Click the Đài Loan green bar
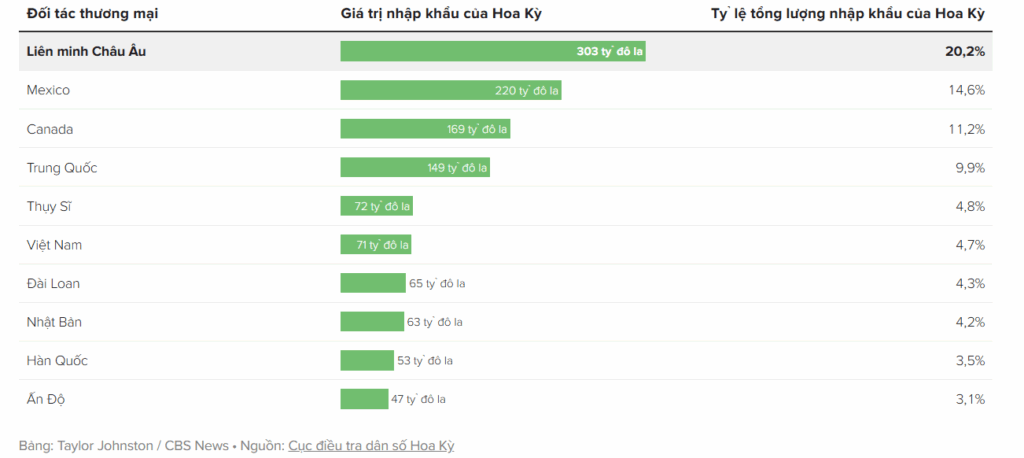Viewport: 1024px width, 458px height. [x=372, y=283]
